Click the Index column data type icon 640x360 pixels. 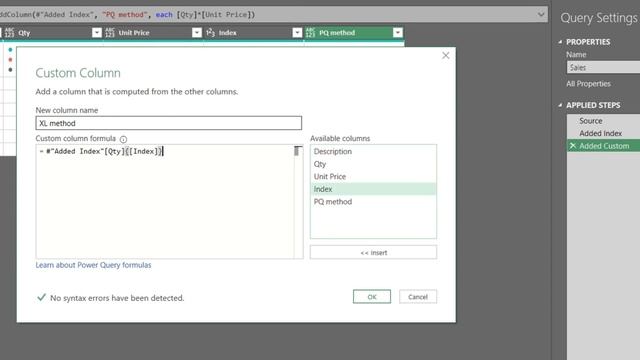click(210, 33)
